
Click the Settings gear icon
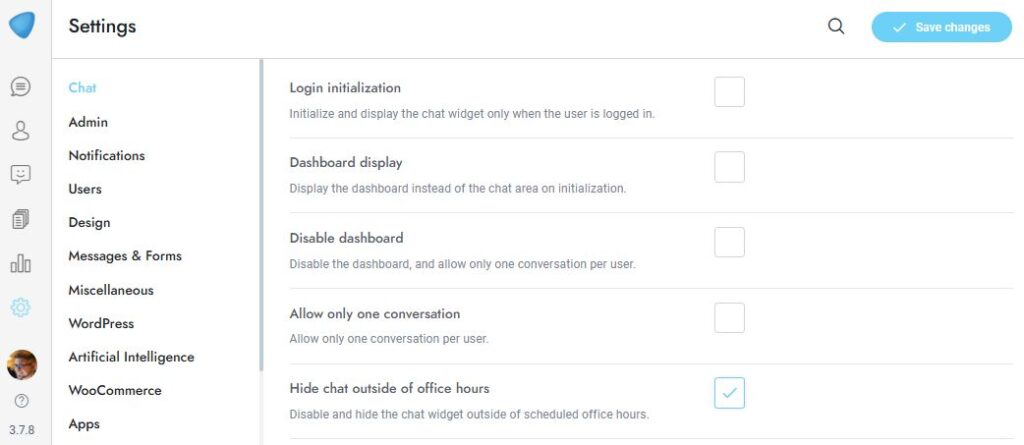click(21, 307)
